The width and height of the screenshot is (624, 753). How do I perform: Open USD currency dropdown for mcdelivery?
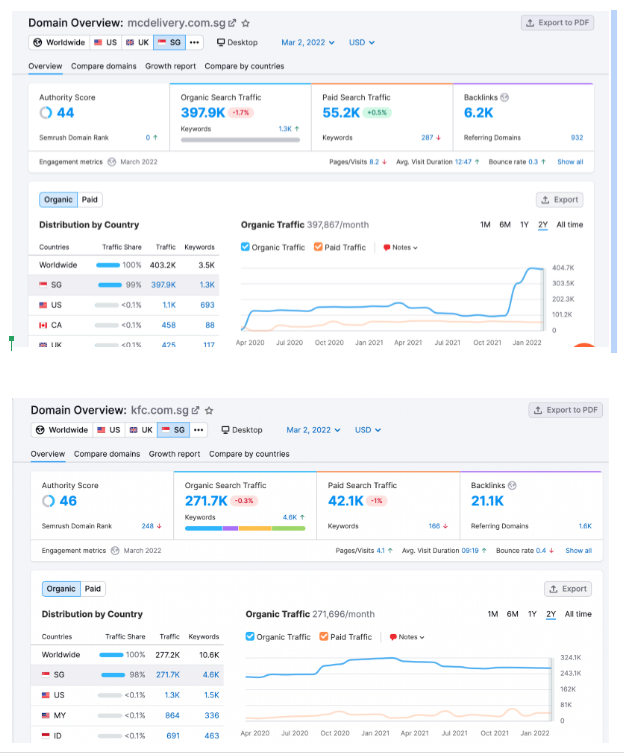tap(361, 42)
